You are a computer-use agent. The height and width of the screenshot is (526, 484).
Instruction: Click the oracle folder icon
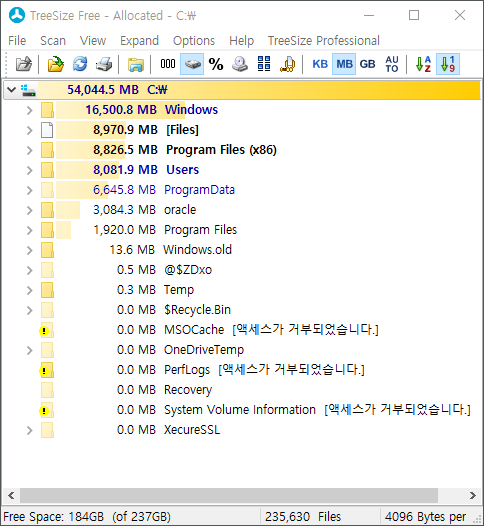coord(47,210)
